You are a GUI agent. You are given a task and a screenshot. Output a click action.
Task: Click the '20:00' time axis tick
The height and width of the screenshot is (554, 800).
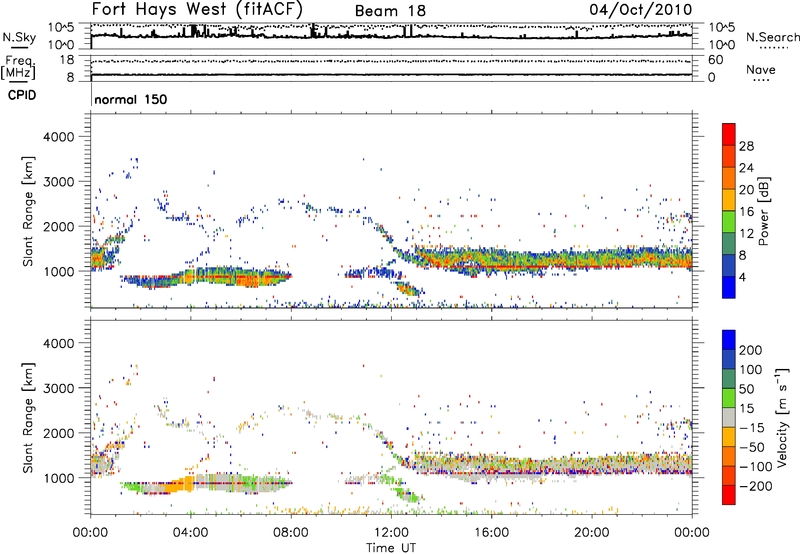tap(591, 533)
